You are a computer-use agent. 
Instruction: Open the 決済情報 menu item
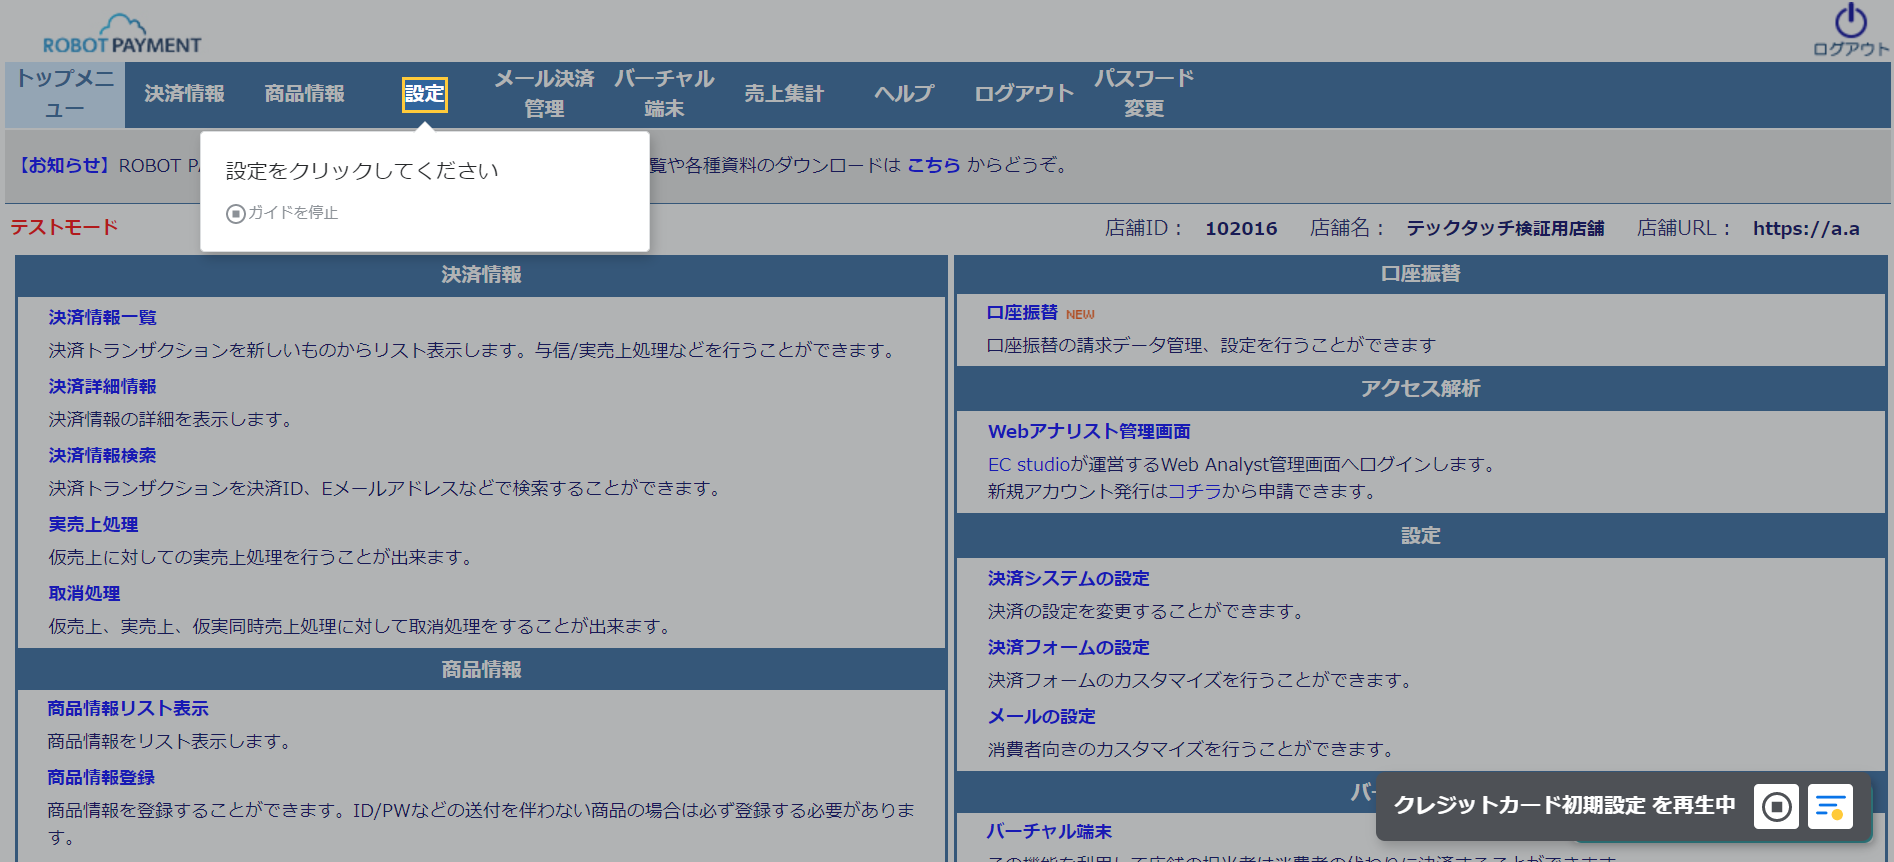click(x=184, y=94)
